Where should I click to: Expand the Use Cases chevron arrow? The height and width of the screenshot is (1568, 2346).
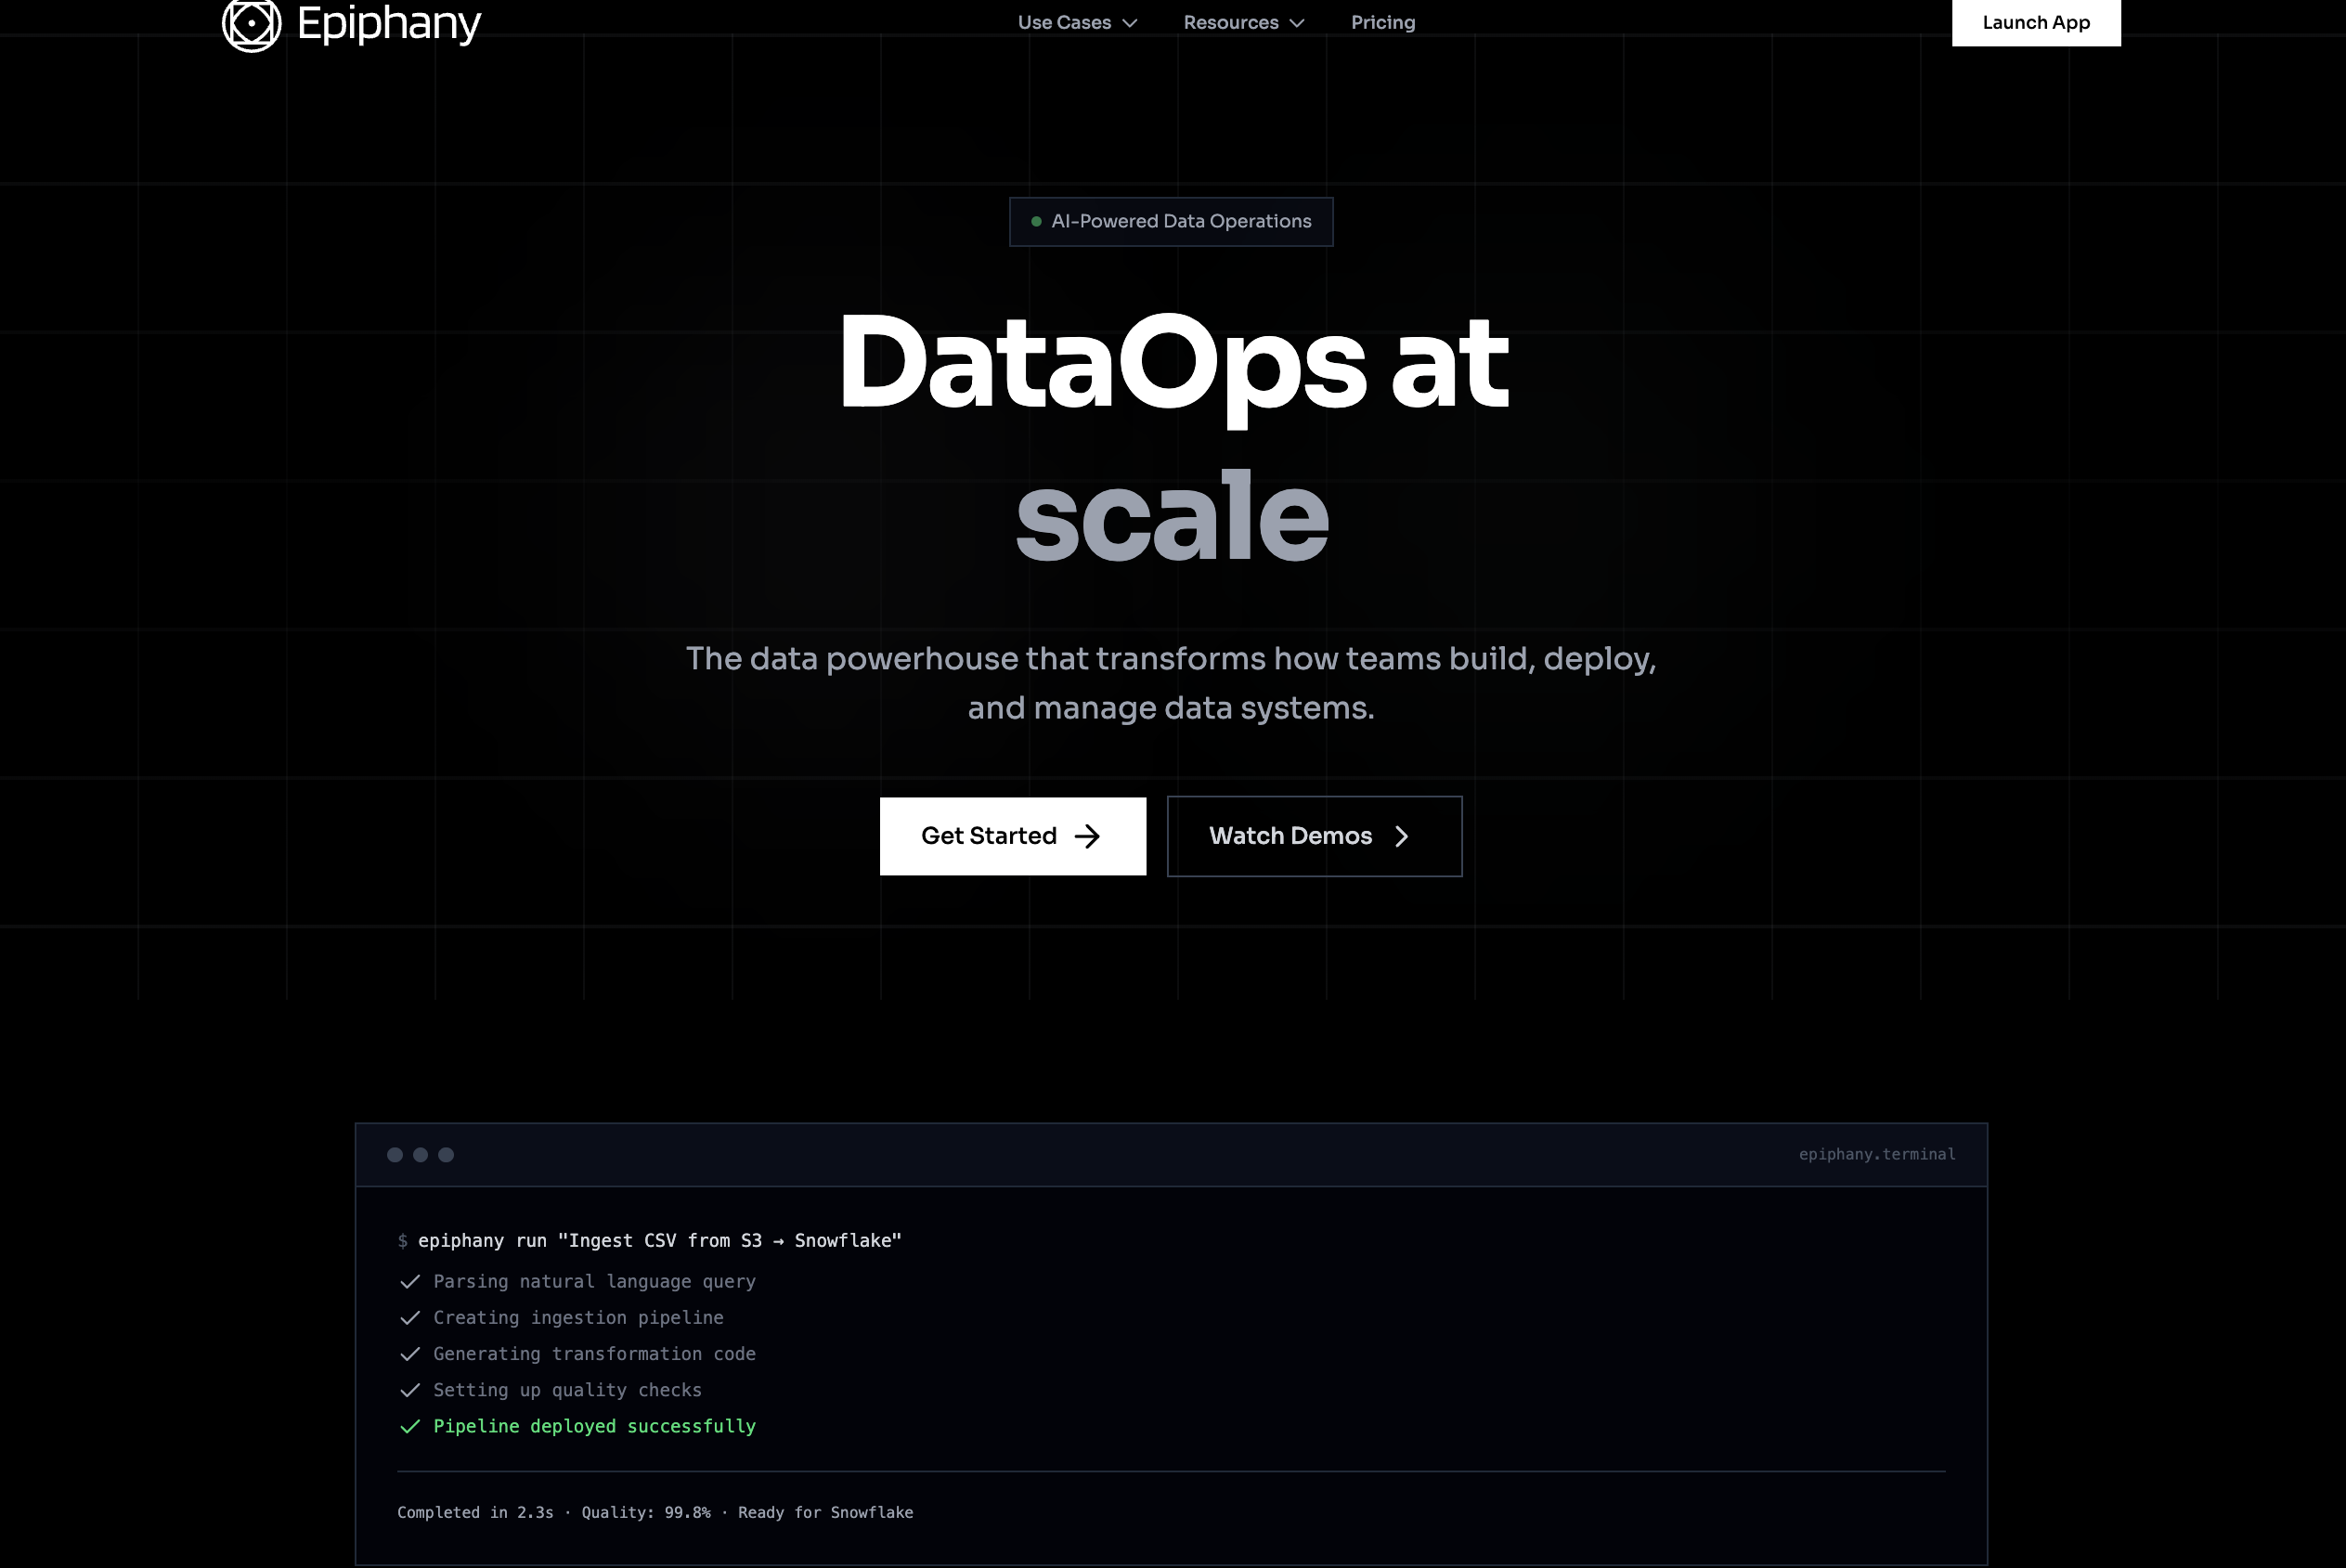point(1130,23)
